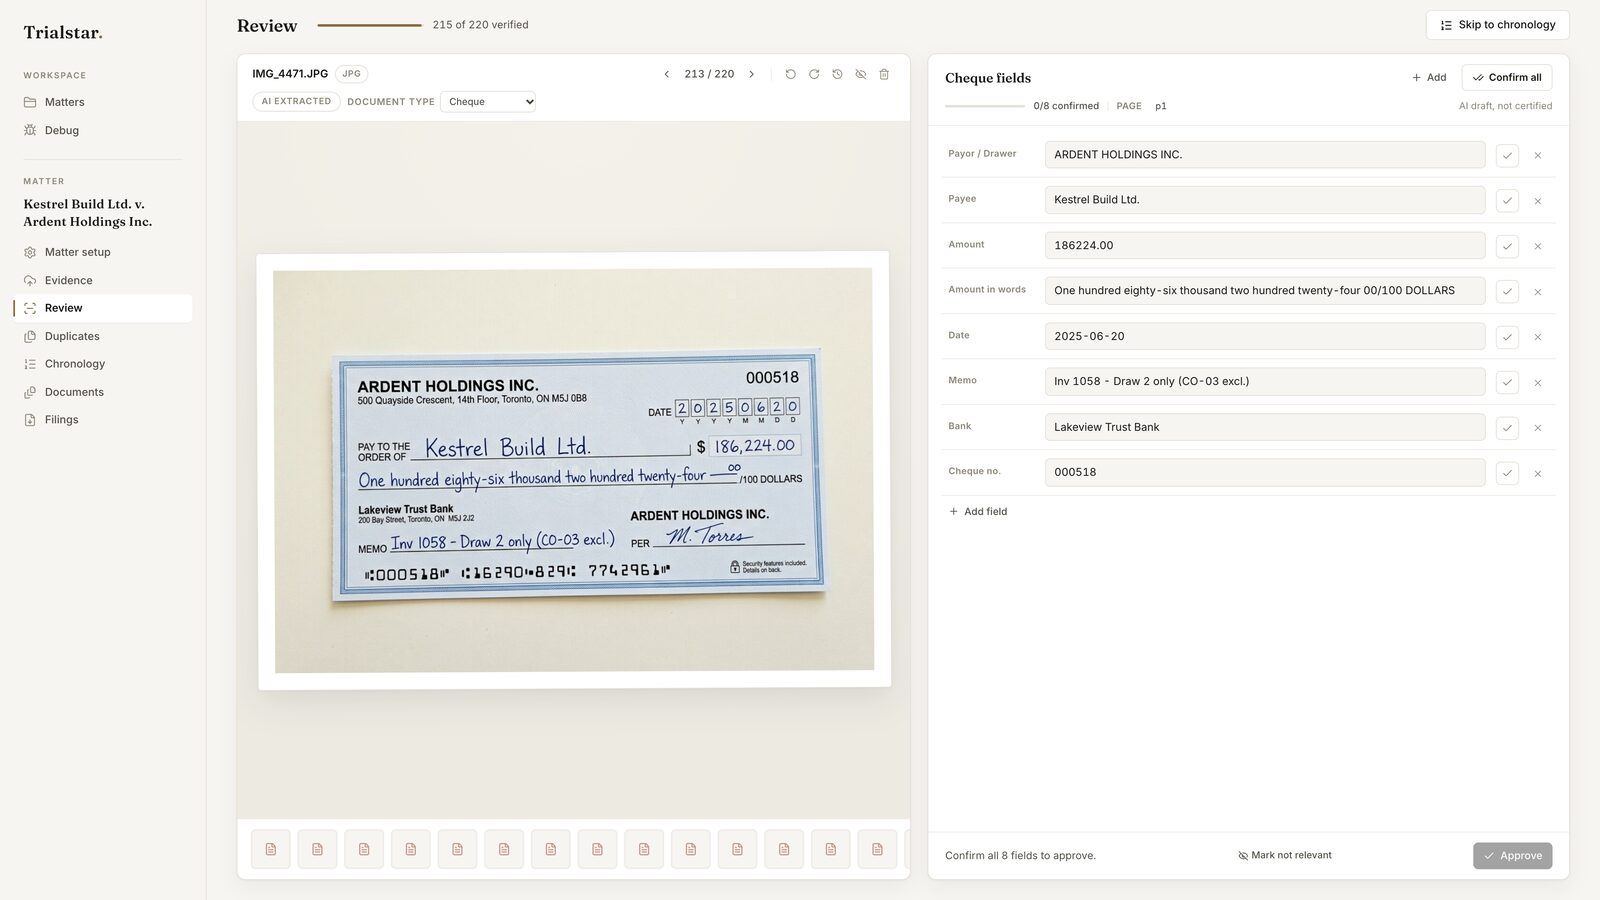Click Add field below Cheque no.
The height and width of the screenshot is (900, 1600).
(x=978, y=511)
